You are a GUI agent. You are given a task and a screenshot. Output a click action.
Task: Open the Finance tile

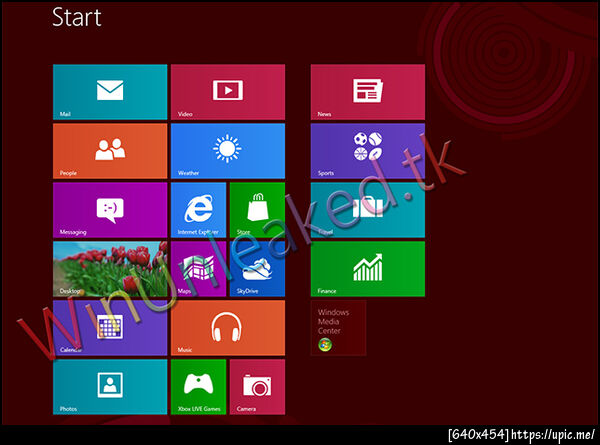(368, 269)
